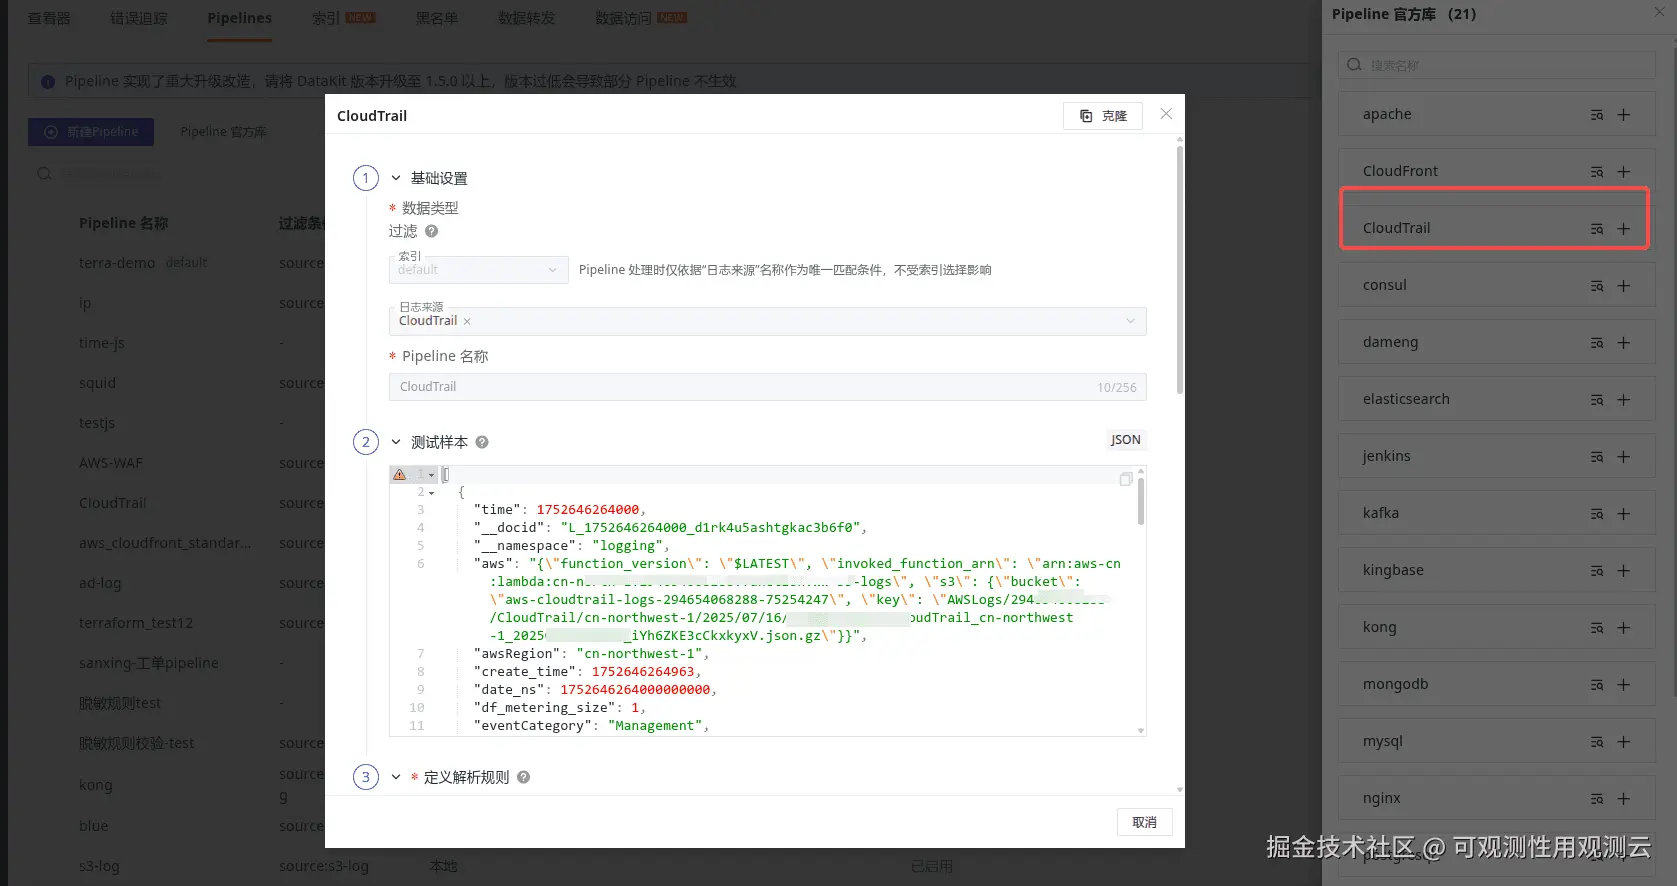Remove the CloudTrail tag from 日志来源

[467, 322]
